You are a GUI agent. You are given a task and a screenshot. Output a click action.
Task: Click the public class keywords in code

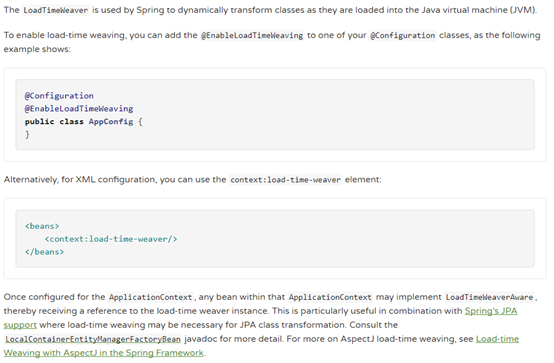[54, 122]
